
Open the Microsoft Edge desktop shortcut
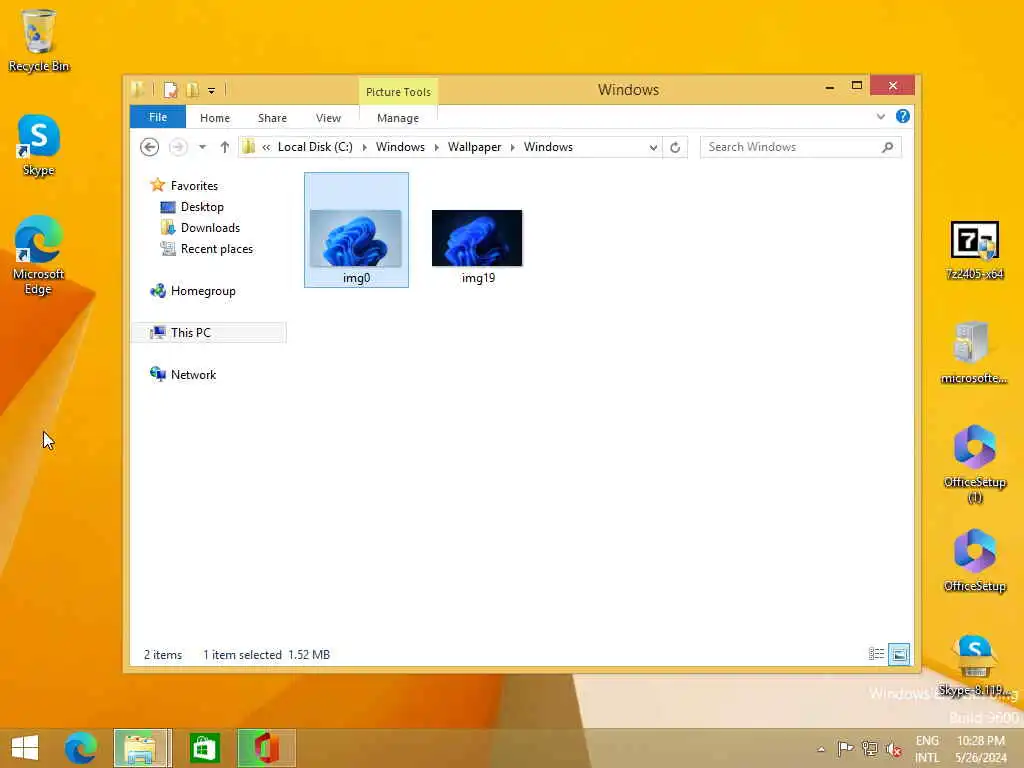pos(39,255)
